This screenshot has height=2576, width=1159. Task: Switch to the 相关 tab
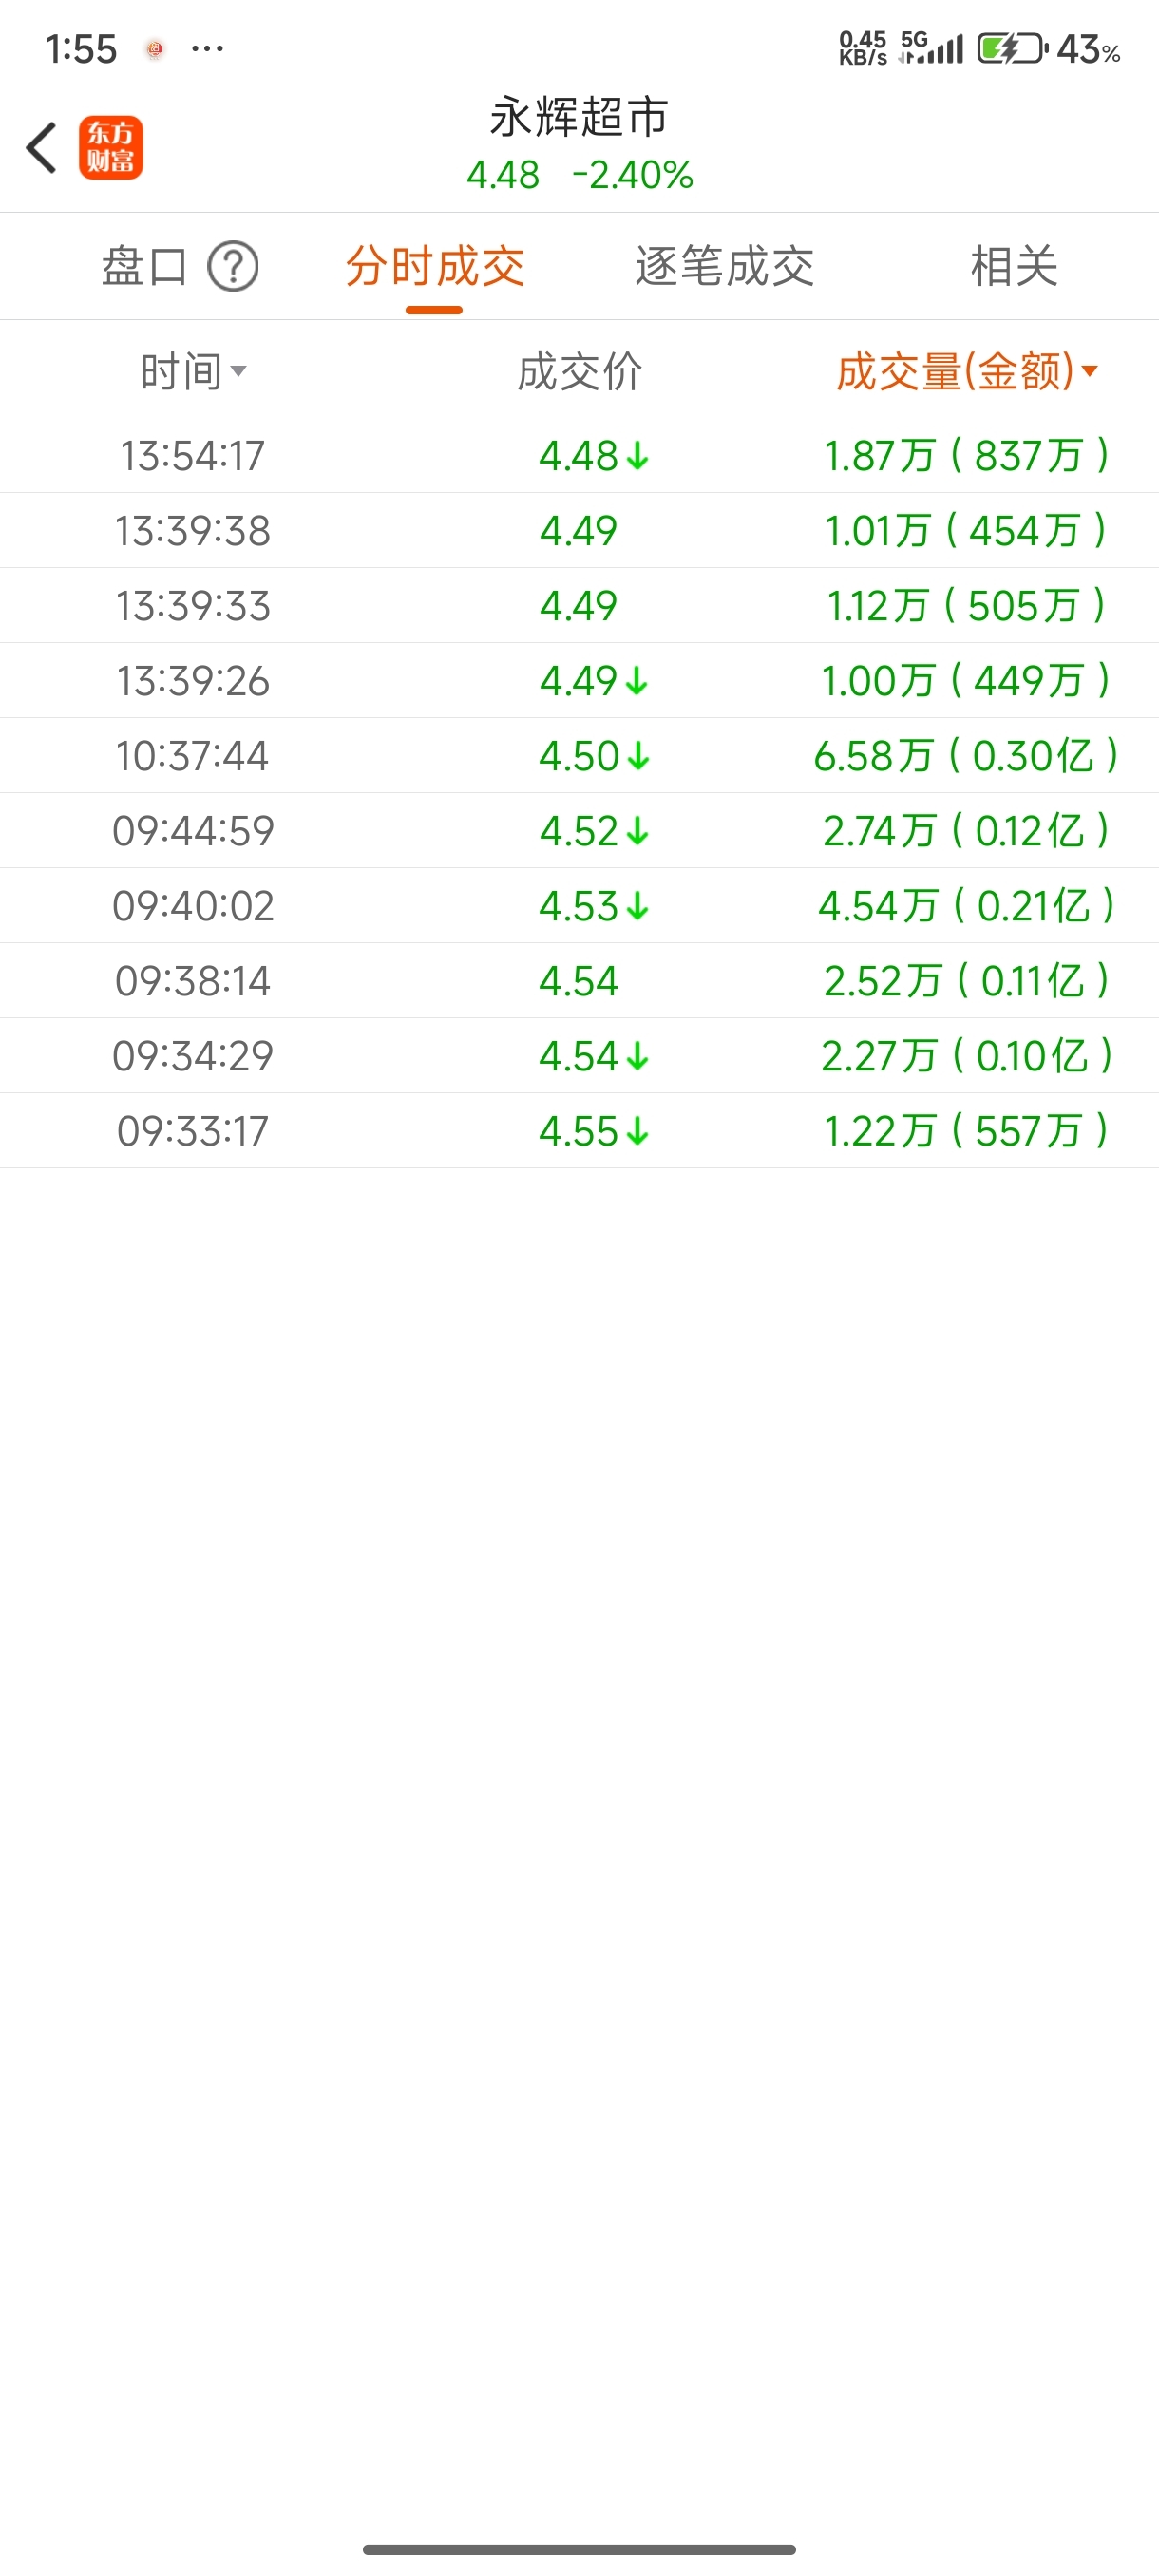click(1014, 267)
